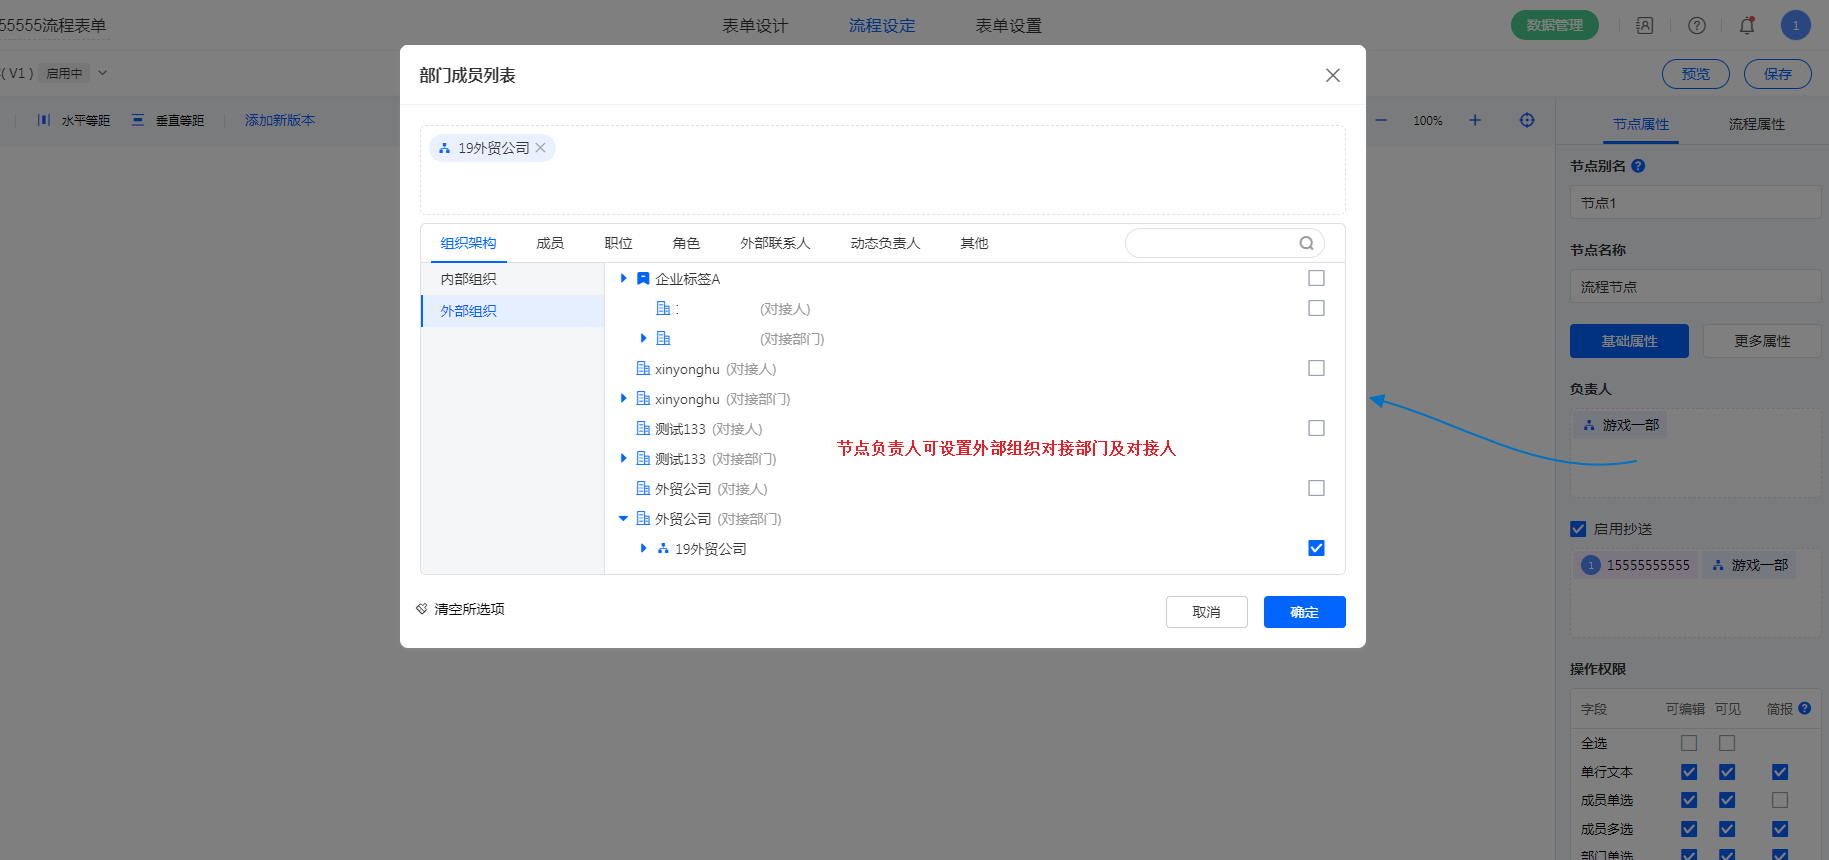Click the search magnifier icon in dialog
Viewport: 1829px width, 860px height.
pyautogui.click(x=1306, y=243)
